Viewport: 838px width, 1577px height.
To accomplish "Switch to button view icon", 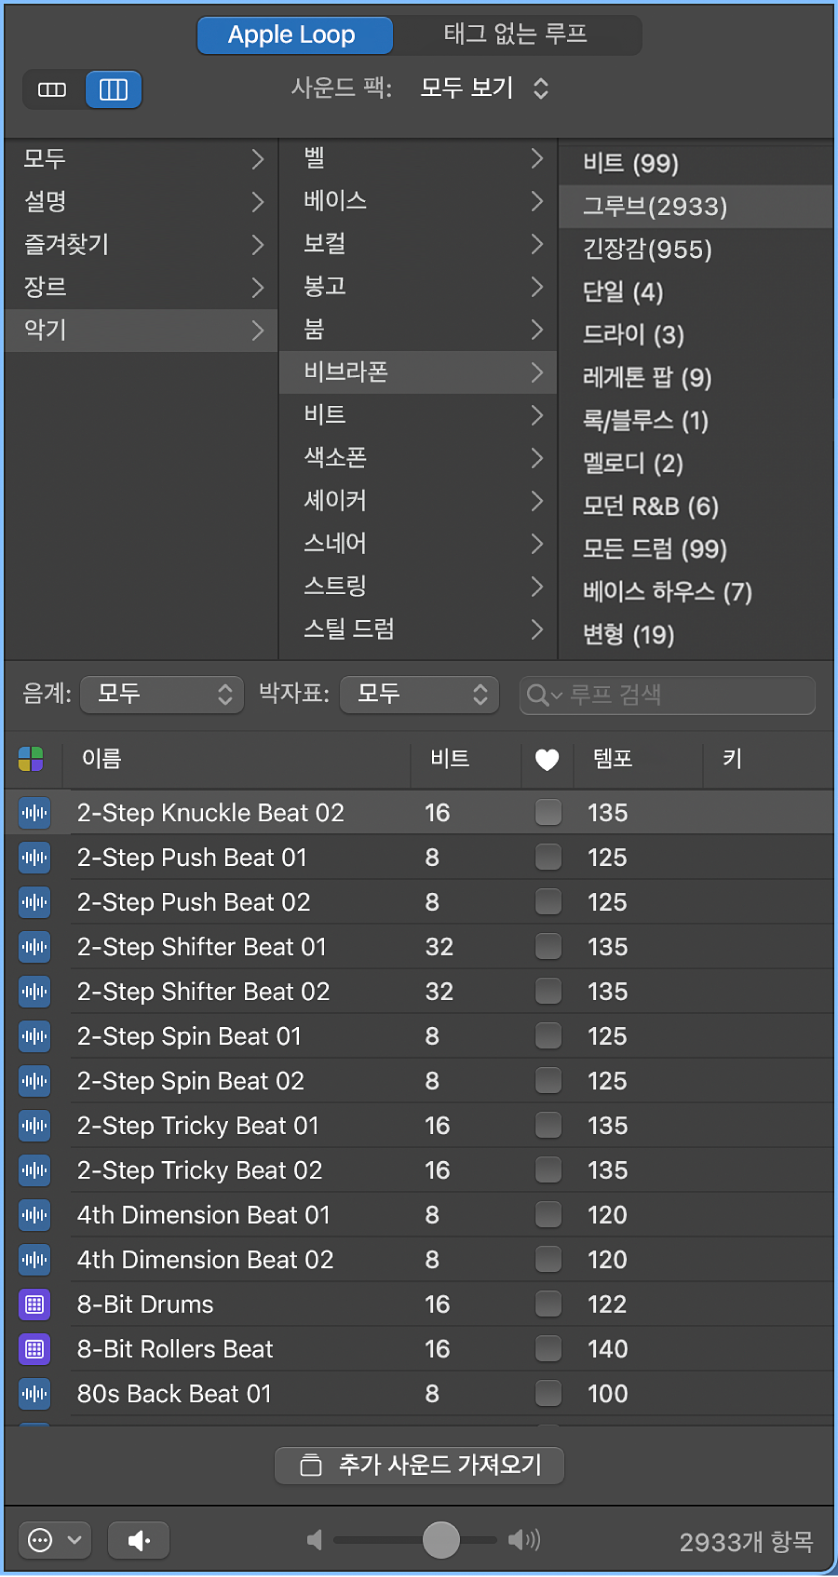I will click(x=52, y=90).
